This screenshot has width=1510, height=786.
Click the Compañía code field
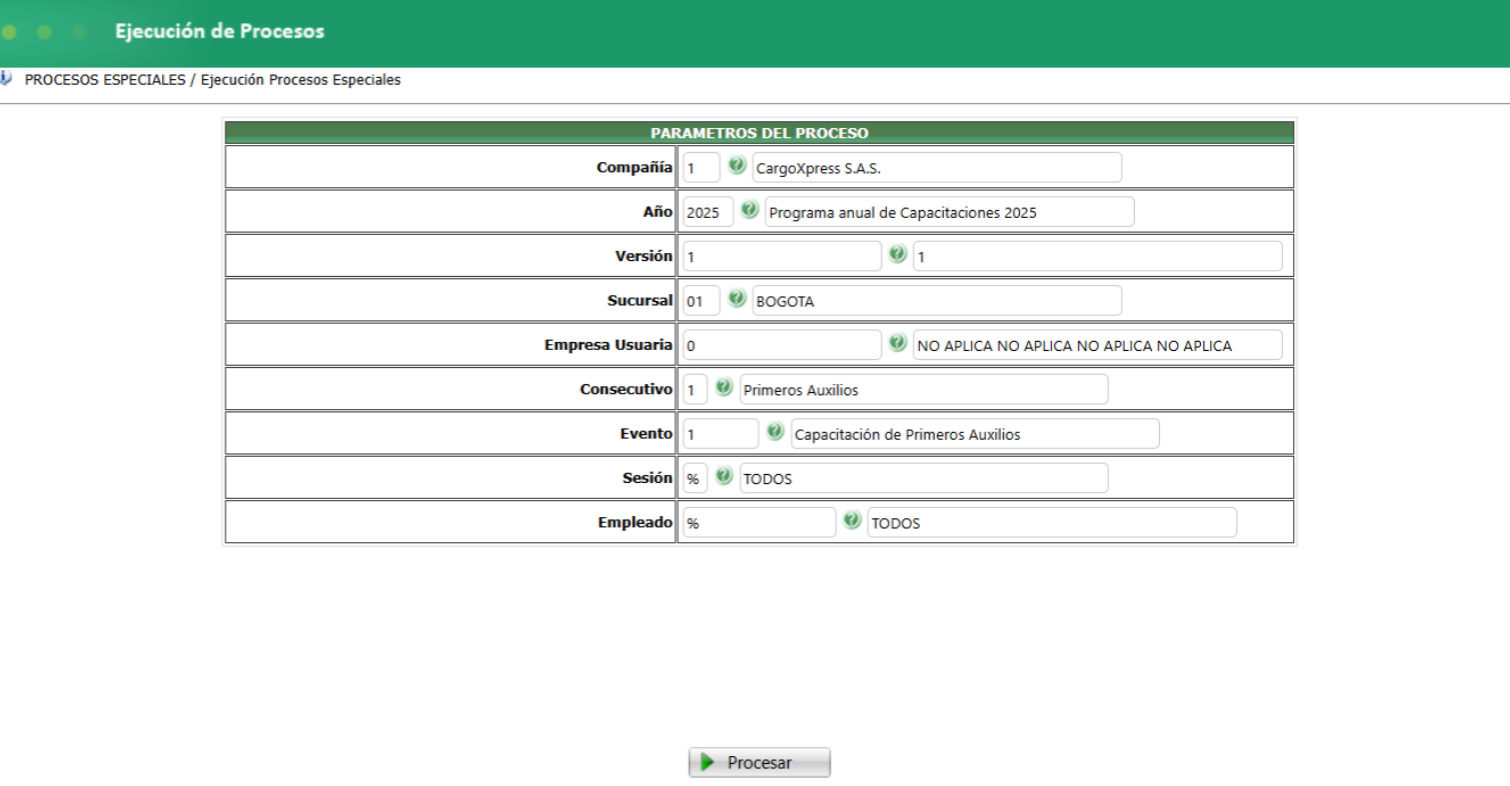(701, 168)
